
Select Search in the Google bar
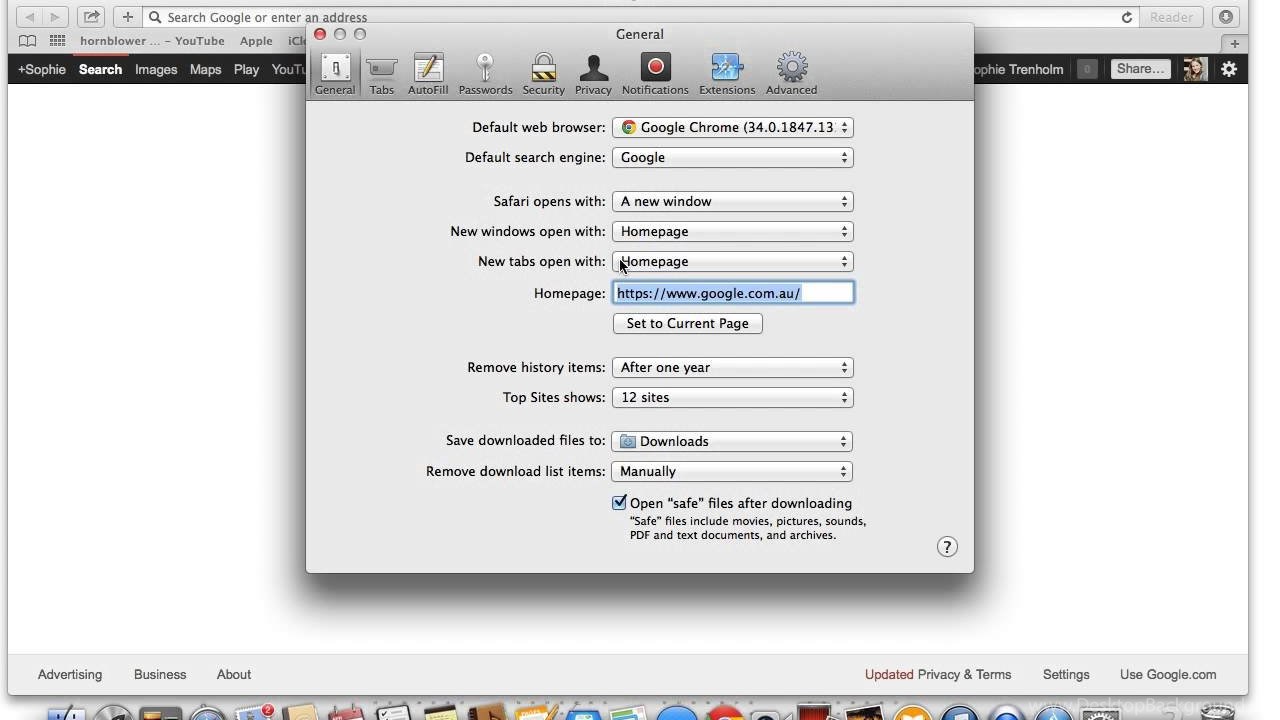tap(100, 69)
